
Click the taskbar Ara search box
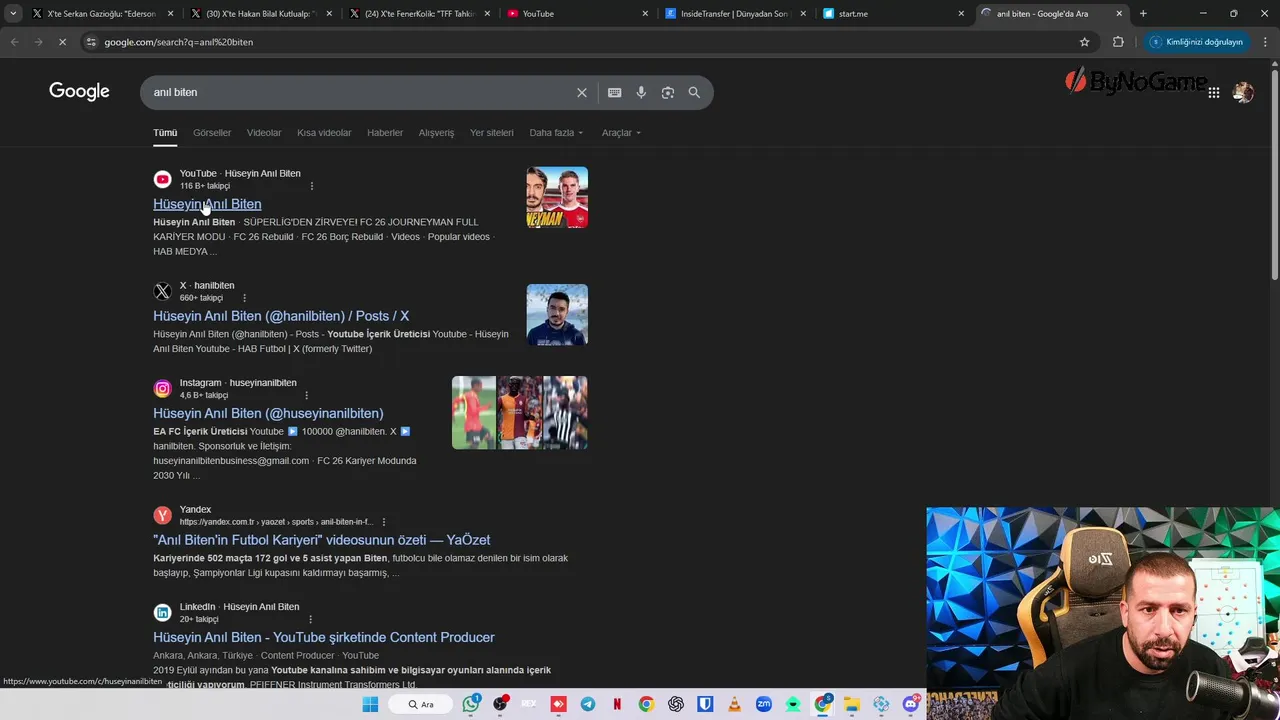420,704
